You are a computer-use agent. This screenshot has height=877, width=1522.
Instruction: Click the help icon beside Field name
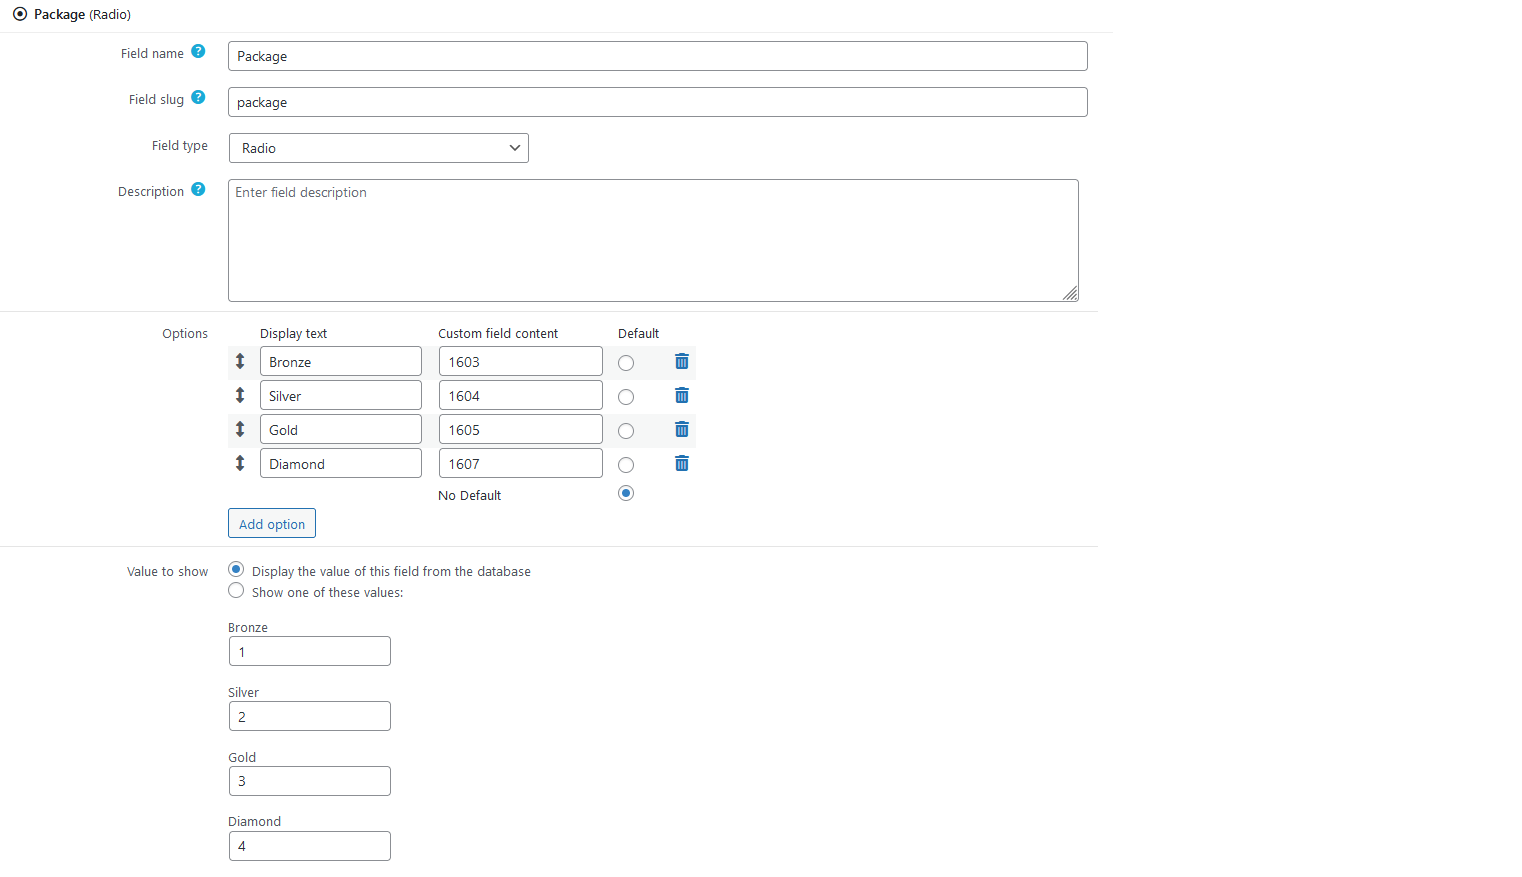[x=198, y=51]
